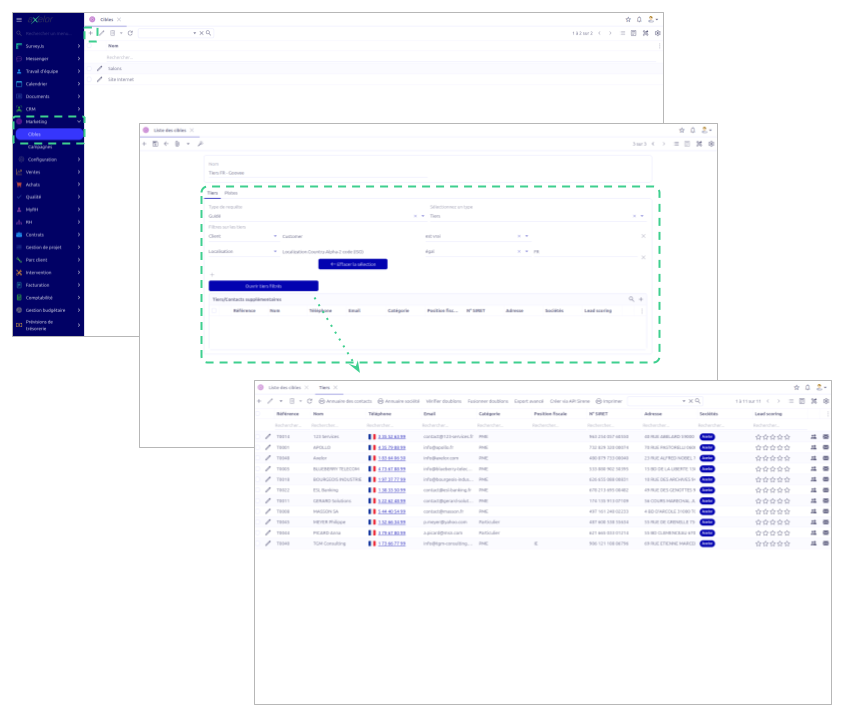Click the refresh icon in Cibles toolbar
The image size is (844, 717).
[x=130, y=33]
